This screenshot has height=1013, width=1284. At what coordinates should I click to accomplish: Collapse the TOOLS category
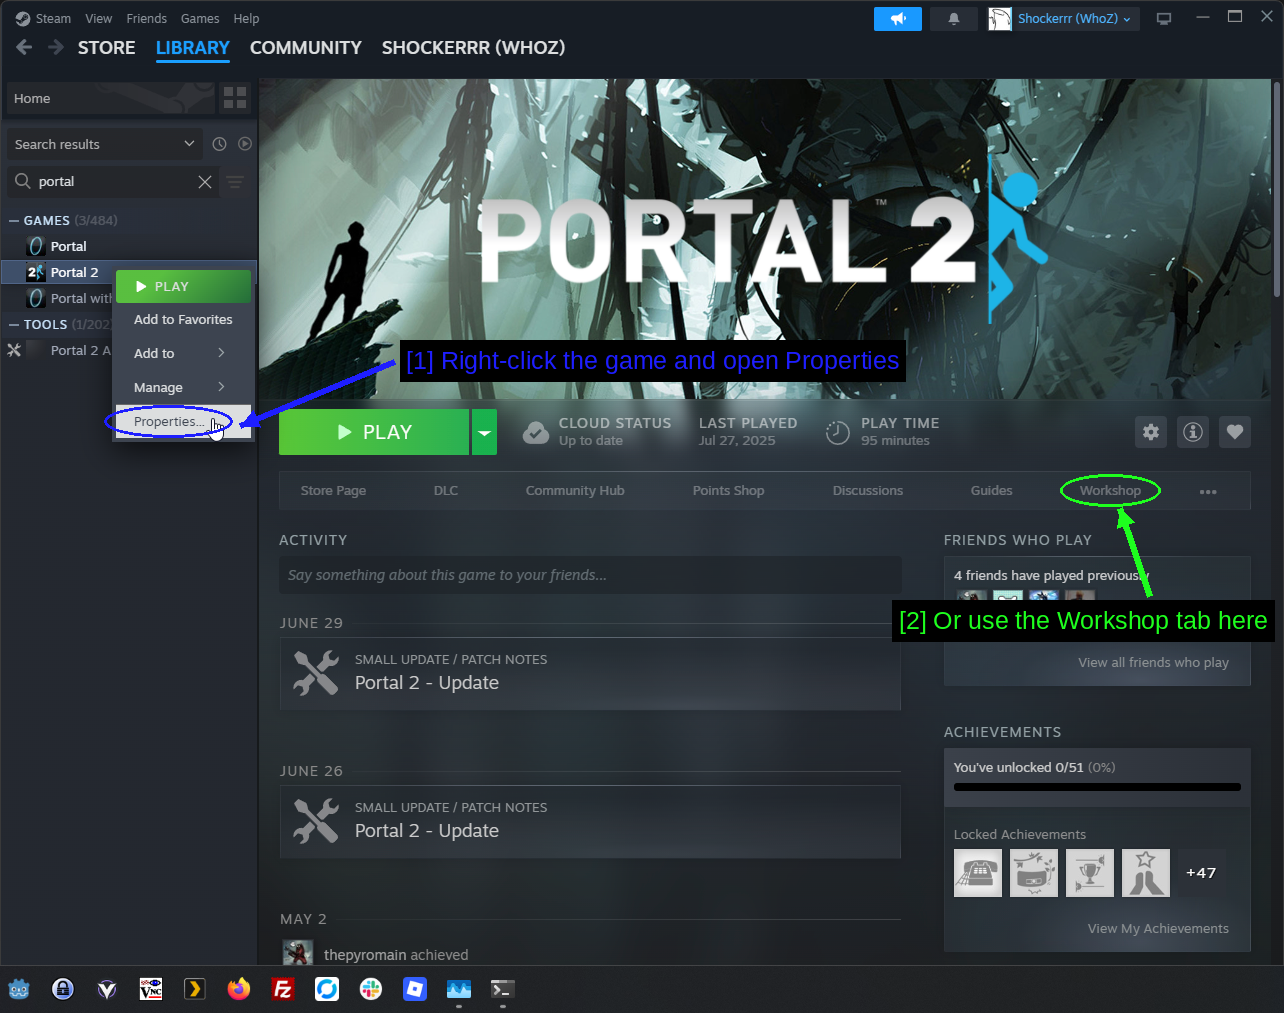14,324
